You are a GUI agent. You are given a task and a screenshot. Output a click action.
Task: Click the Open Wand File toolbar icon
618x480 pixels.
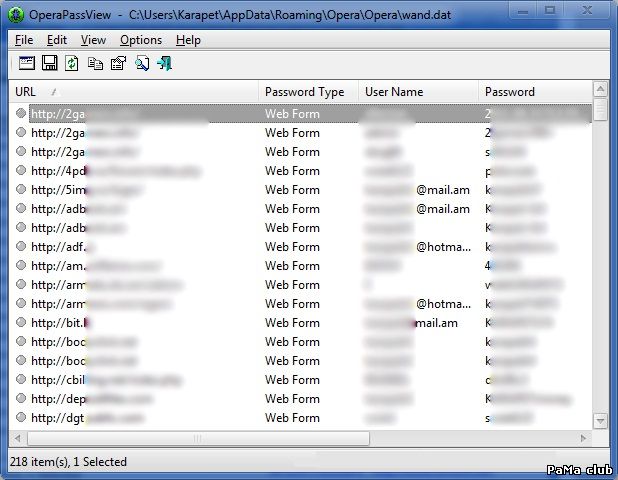[26, 63]
